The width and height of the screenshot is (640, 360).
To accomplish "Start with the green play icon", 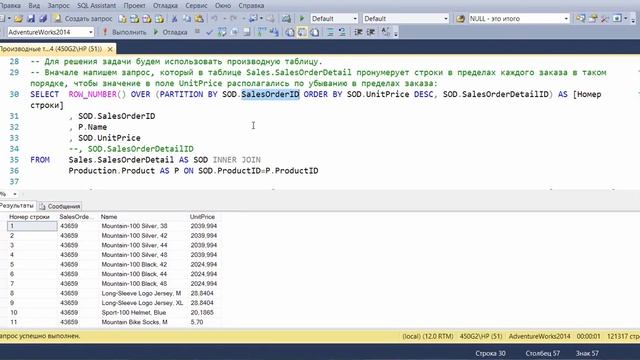I will tap(302, 19).
